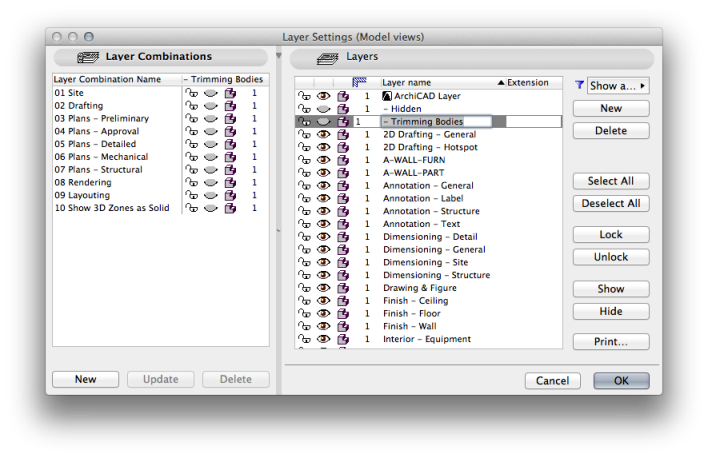Switch wireframe/solid icon for Drawing & Figure
The width and height of the screenshot is (708, 458).
click(343, 288)
